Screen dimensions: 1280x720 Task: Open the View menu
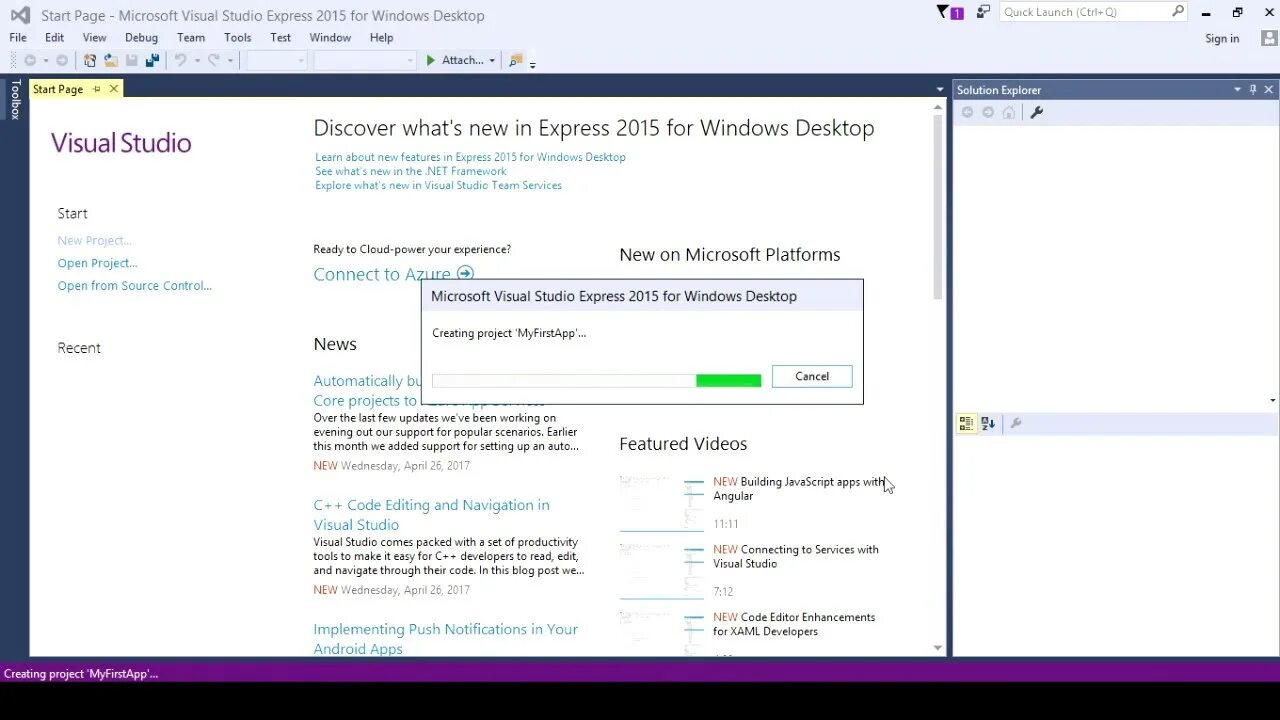pyautogui.click(x=94, y=38)
